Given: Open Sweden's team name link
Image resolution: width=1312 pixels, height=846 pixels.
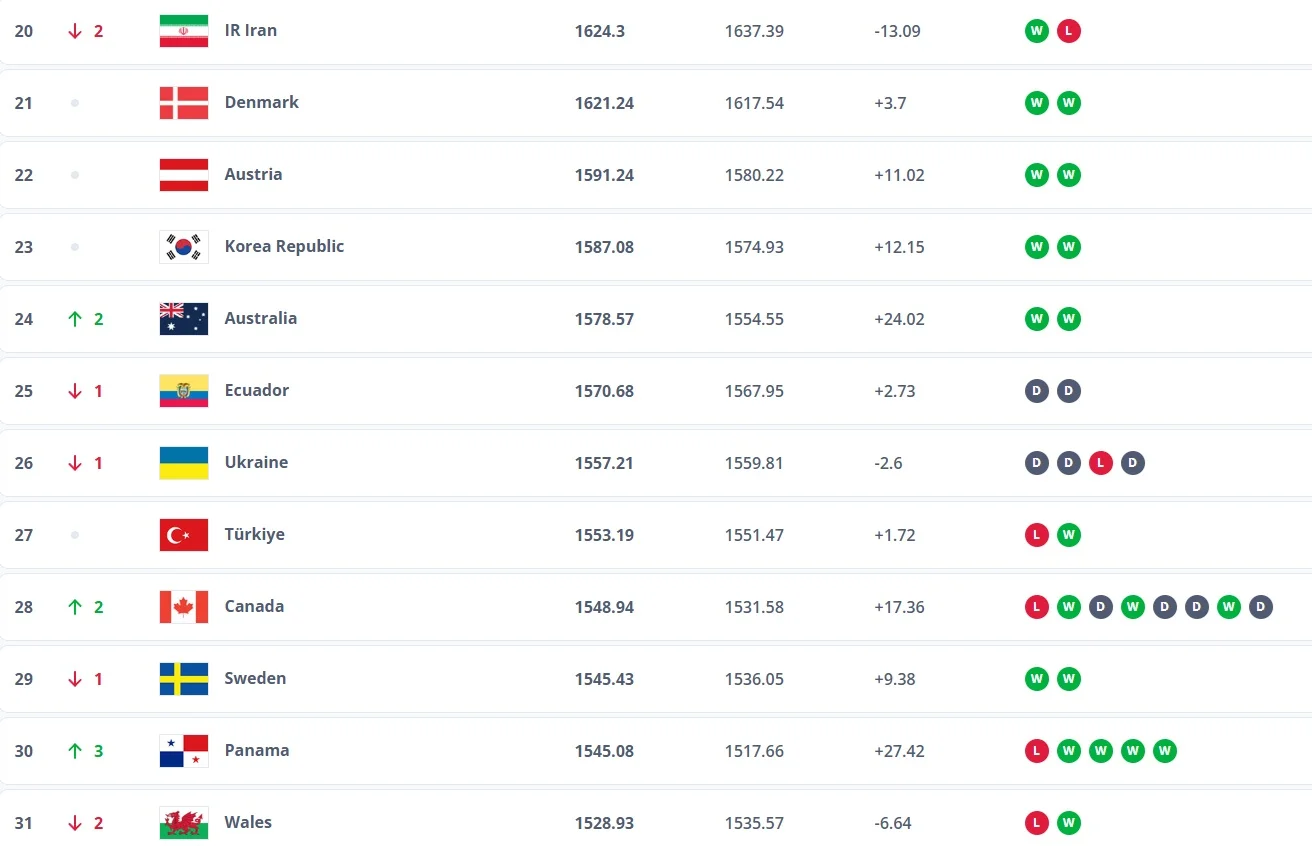Looking at the screenshot, I should point(255,678).
